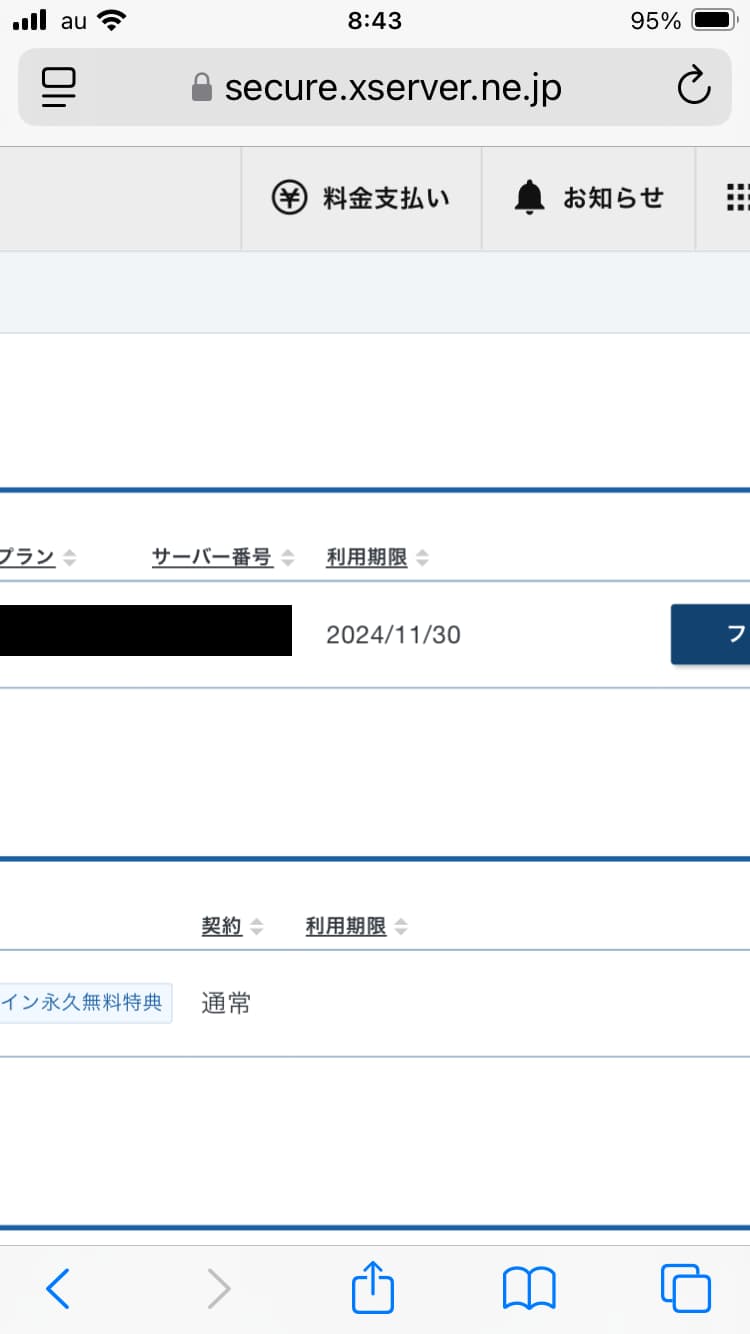
Task: Reload the page in Safari
Action: [694, 87]
